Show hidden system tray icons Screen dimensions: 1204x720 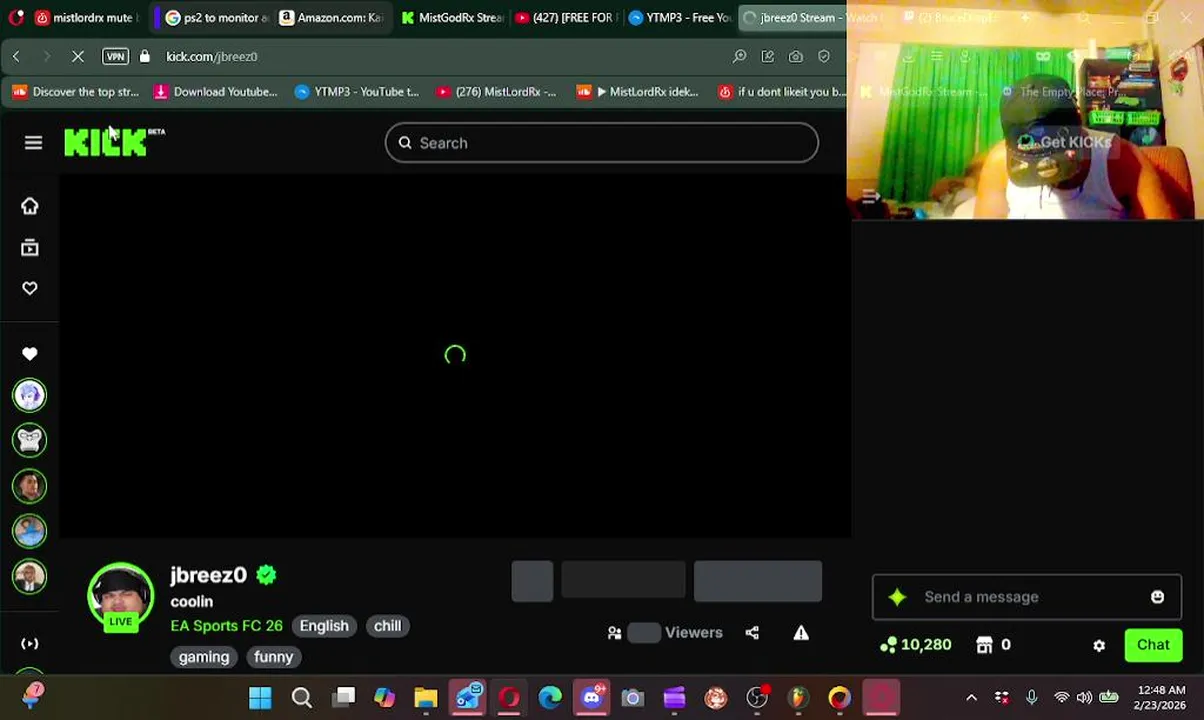[971, 698]
